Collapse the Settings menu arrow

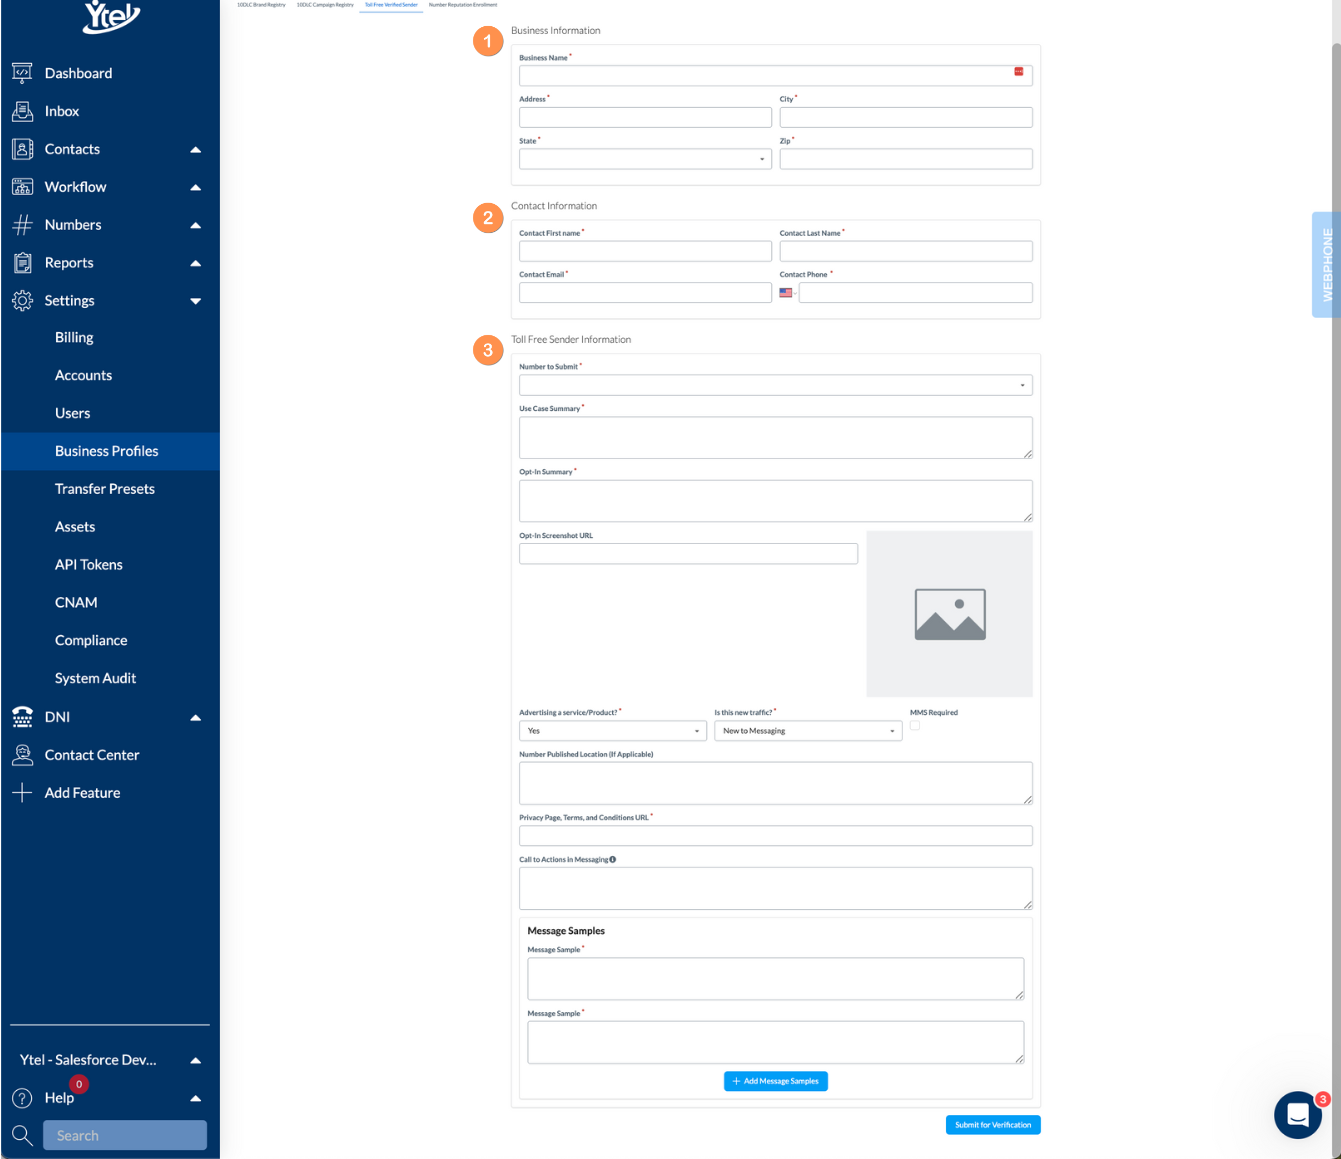click(x=196, y=301)
